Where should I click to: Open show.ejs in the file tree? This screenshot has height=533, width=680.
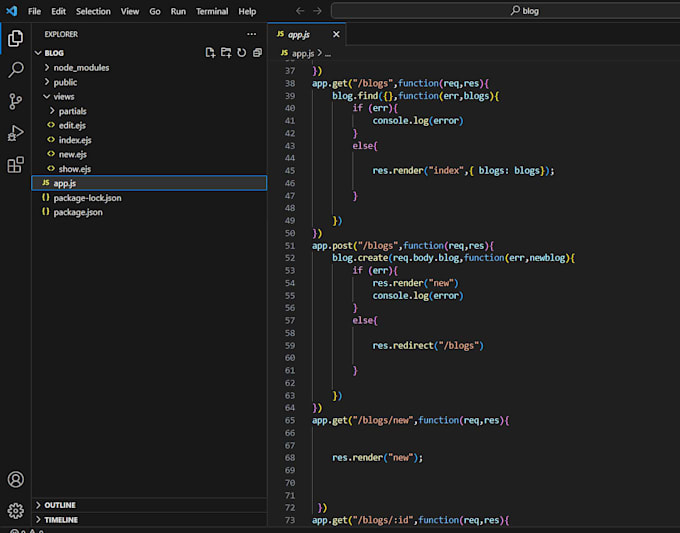click(x=149, y=169)
